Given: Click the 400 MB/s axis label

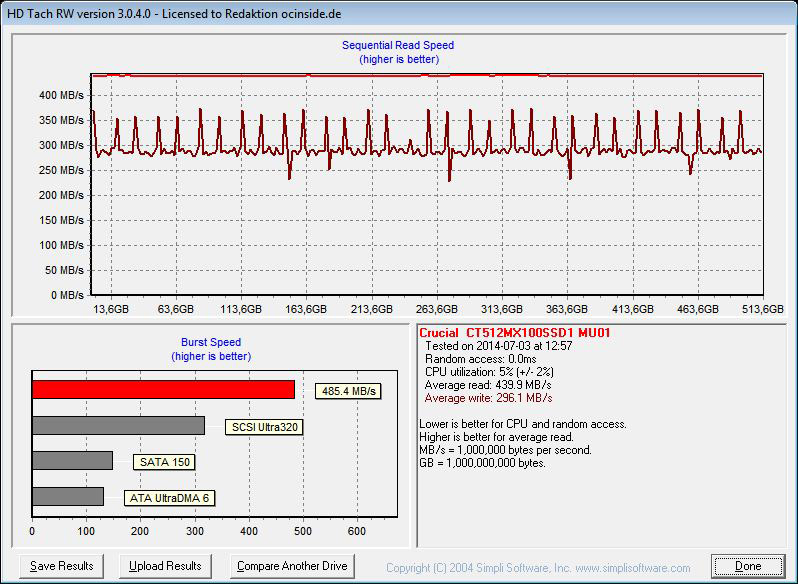Looking at the screenshot, I should pyautogui.click(x=62, y=95).
